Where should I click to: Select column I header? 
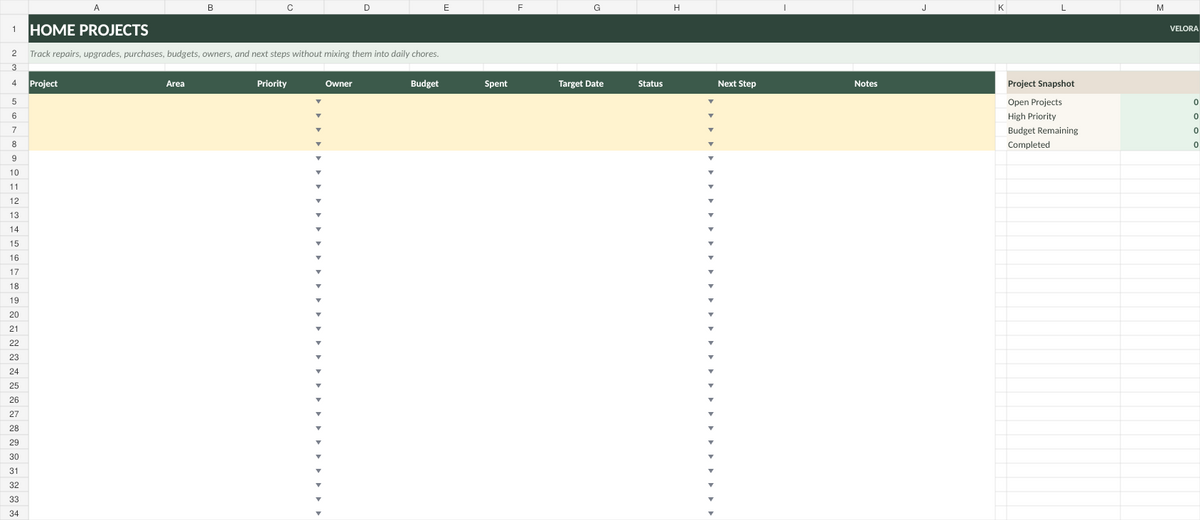(784, 7)
